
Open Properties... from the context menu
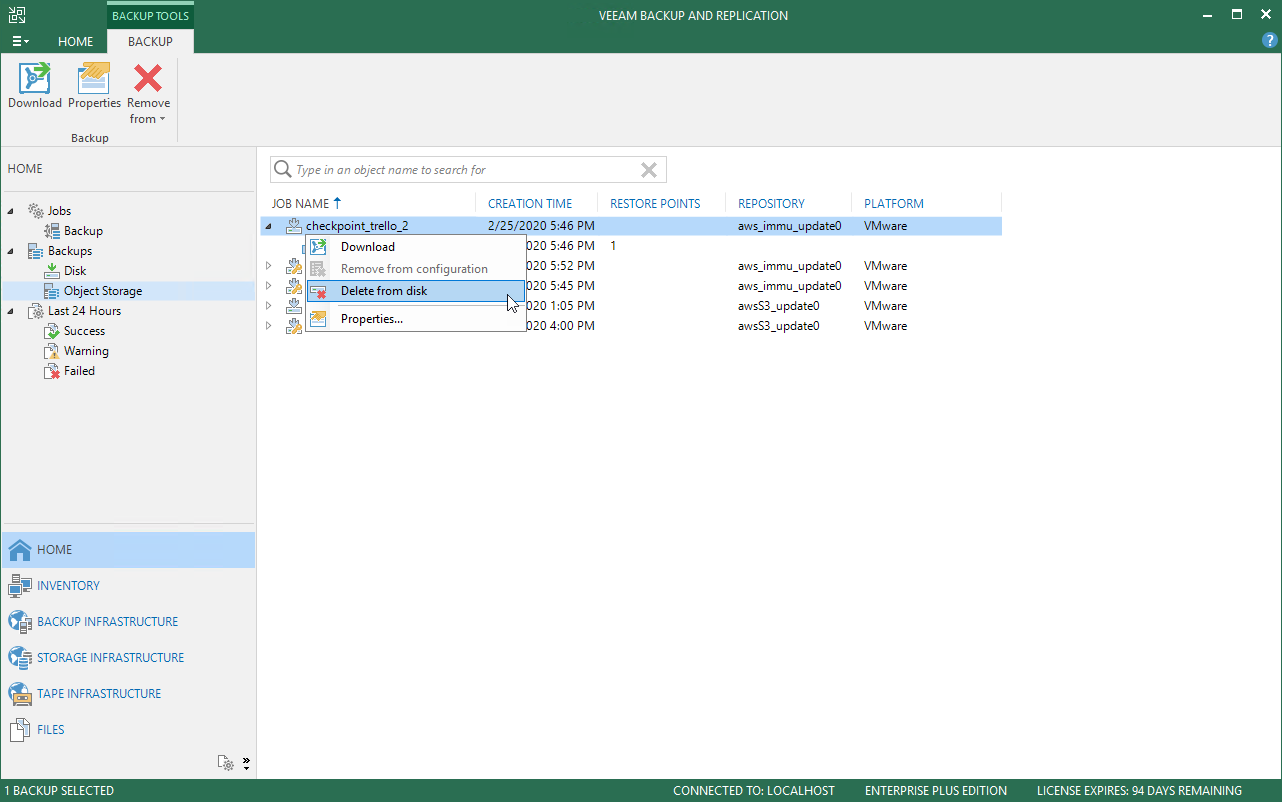click(415, 319)
